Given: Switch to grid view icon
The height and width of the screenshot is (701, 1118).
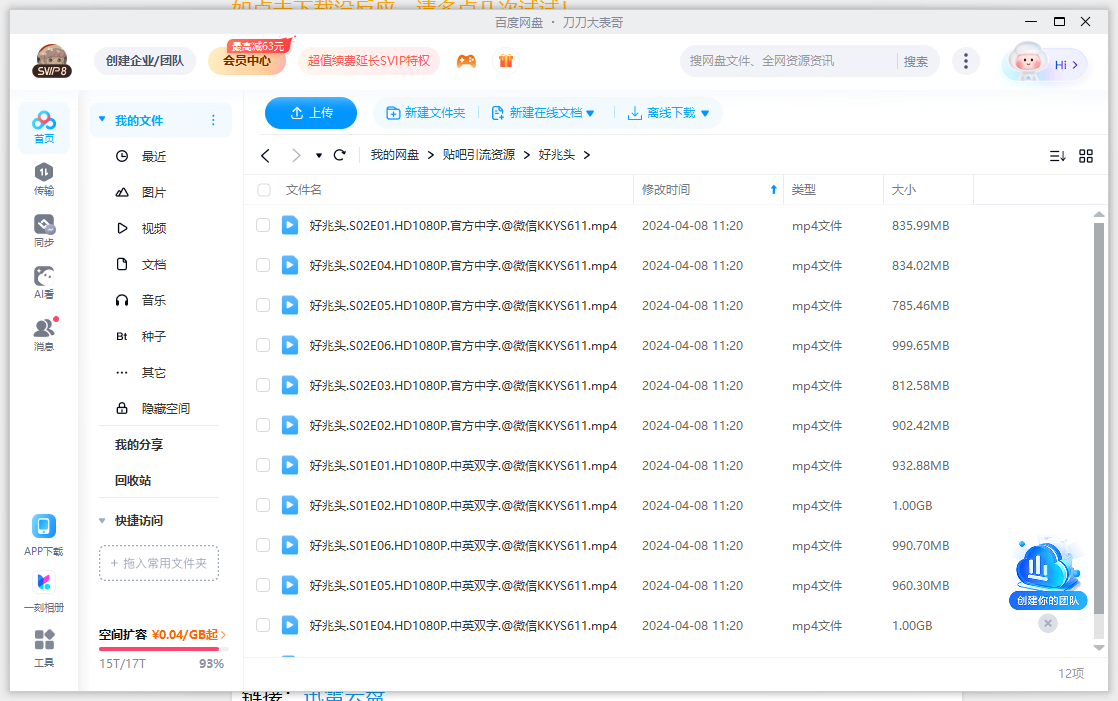Looking at the screenshot, I should point(1086,156).
